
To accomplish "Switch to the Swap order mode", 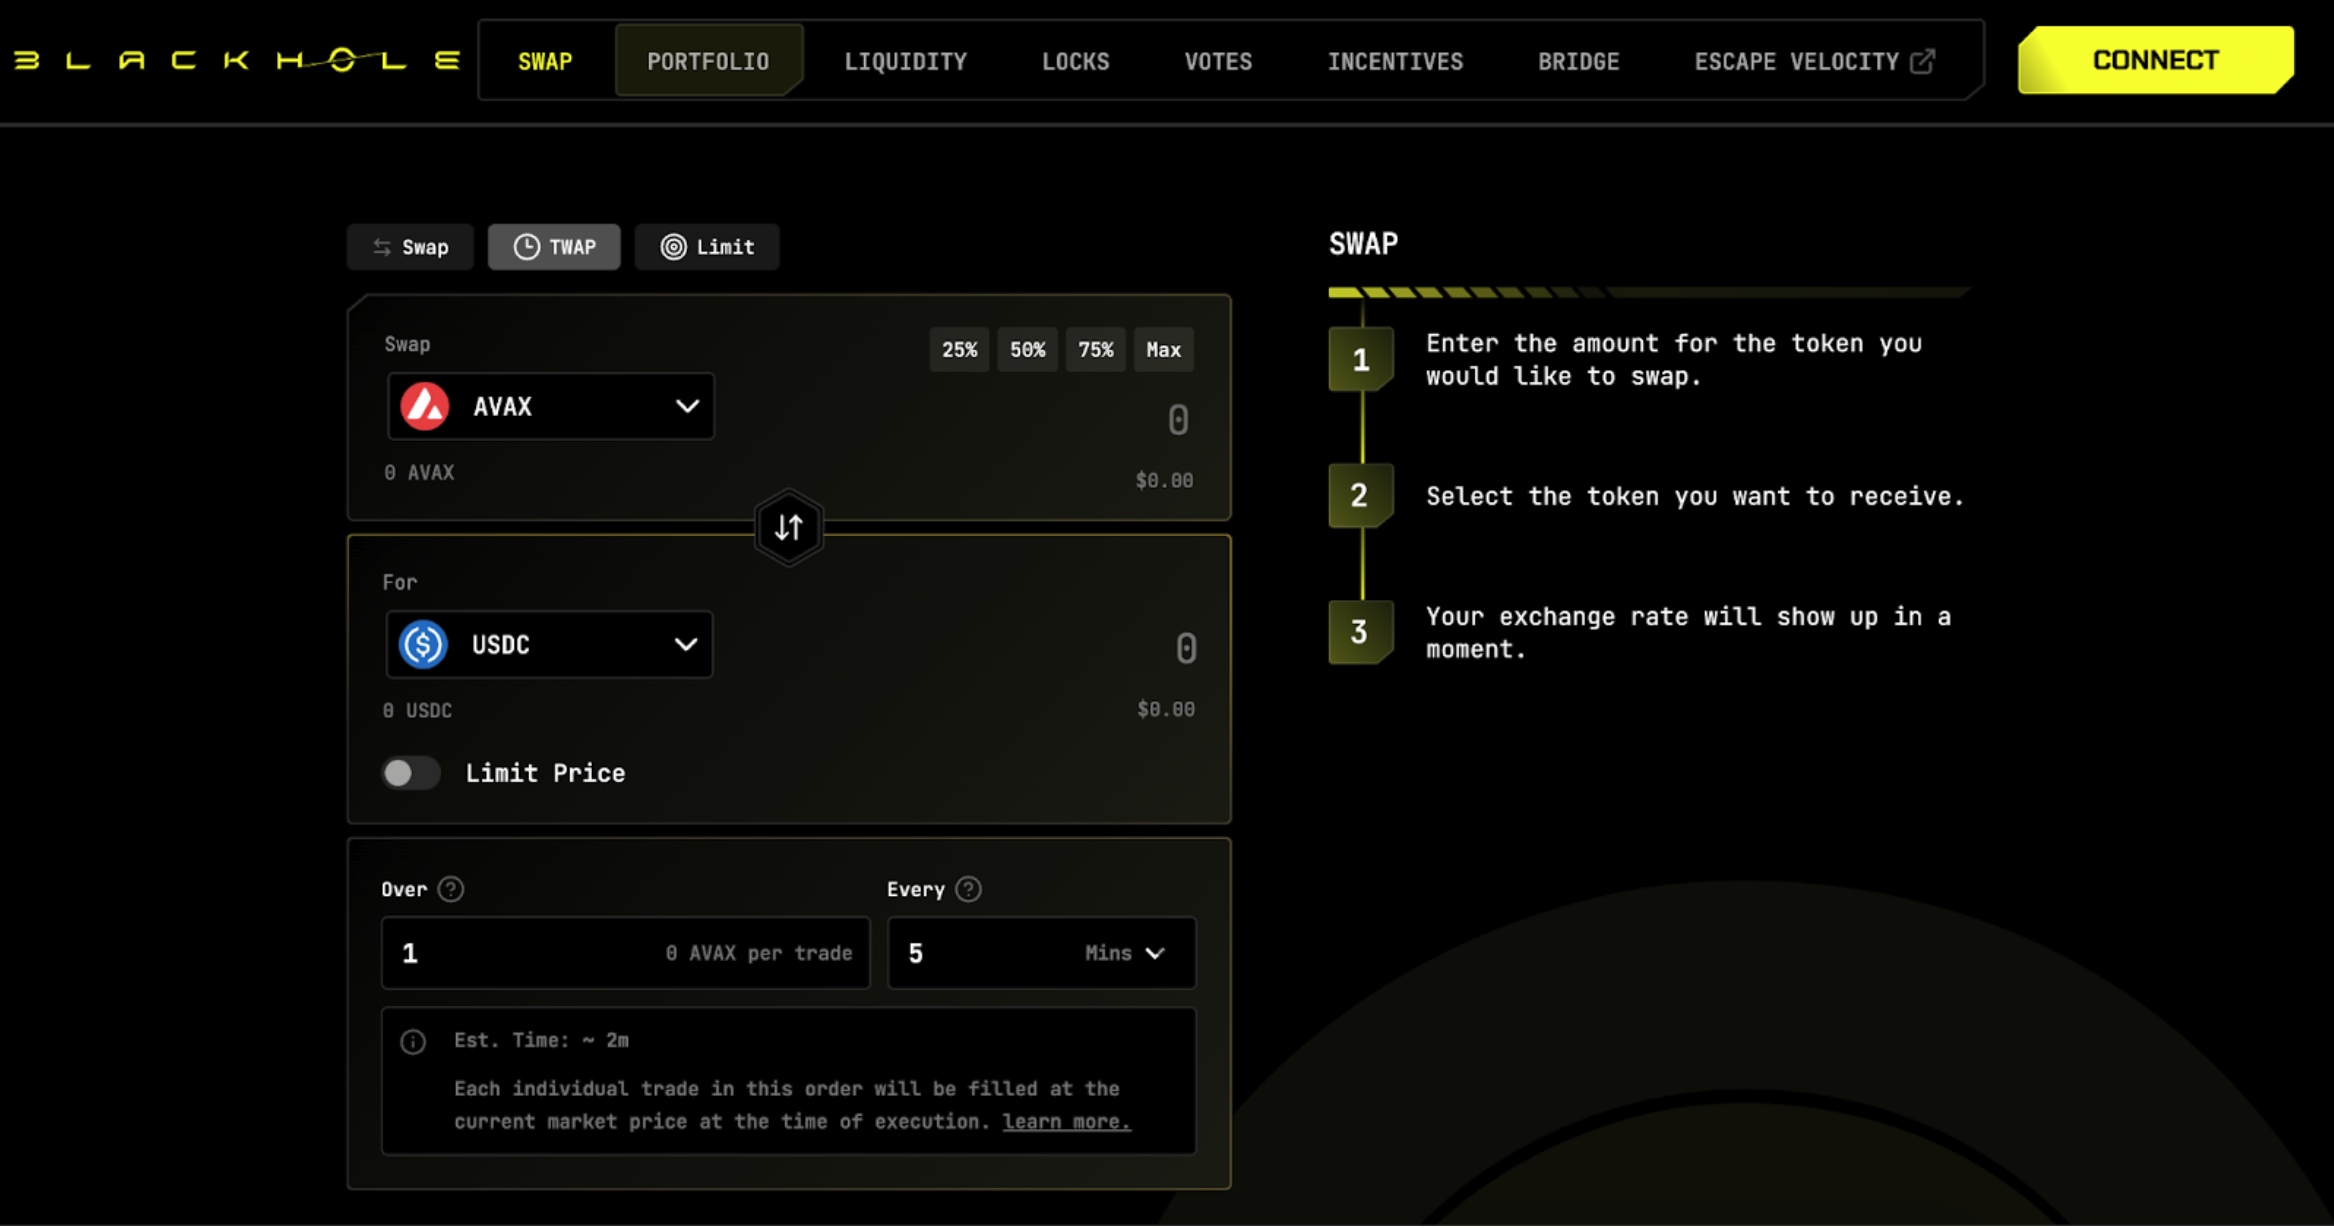I will 410,246.
